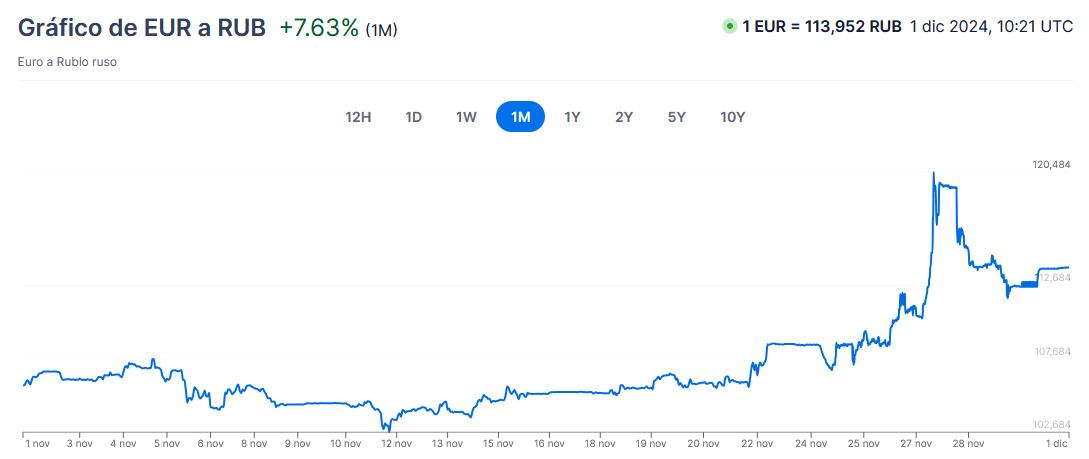Click the green live rate indicator dot

coord(729,27)
